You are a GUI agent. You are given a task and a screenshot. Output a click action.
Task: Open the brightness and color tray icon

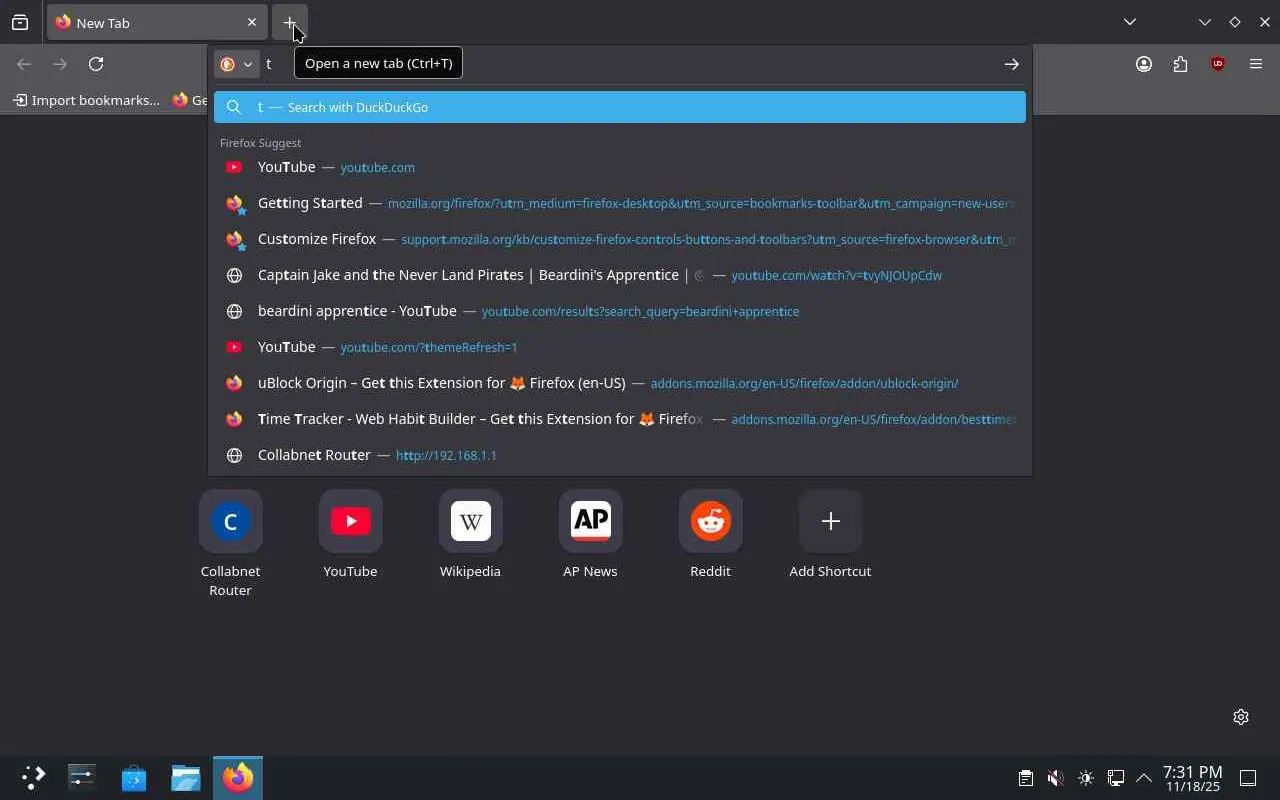click(x=1086, y=778)
